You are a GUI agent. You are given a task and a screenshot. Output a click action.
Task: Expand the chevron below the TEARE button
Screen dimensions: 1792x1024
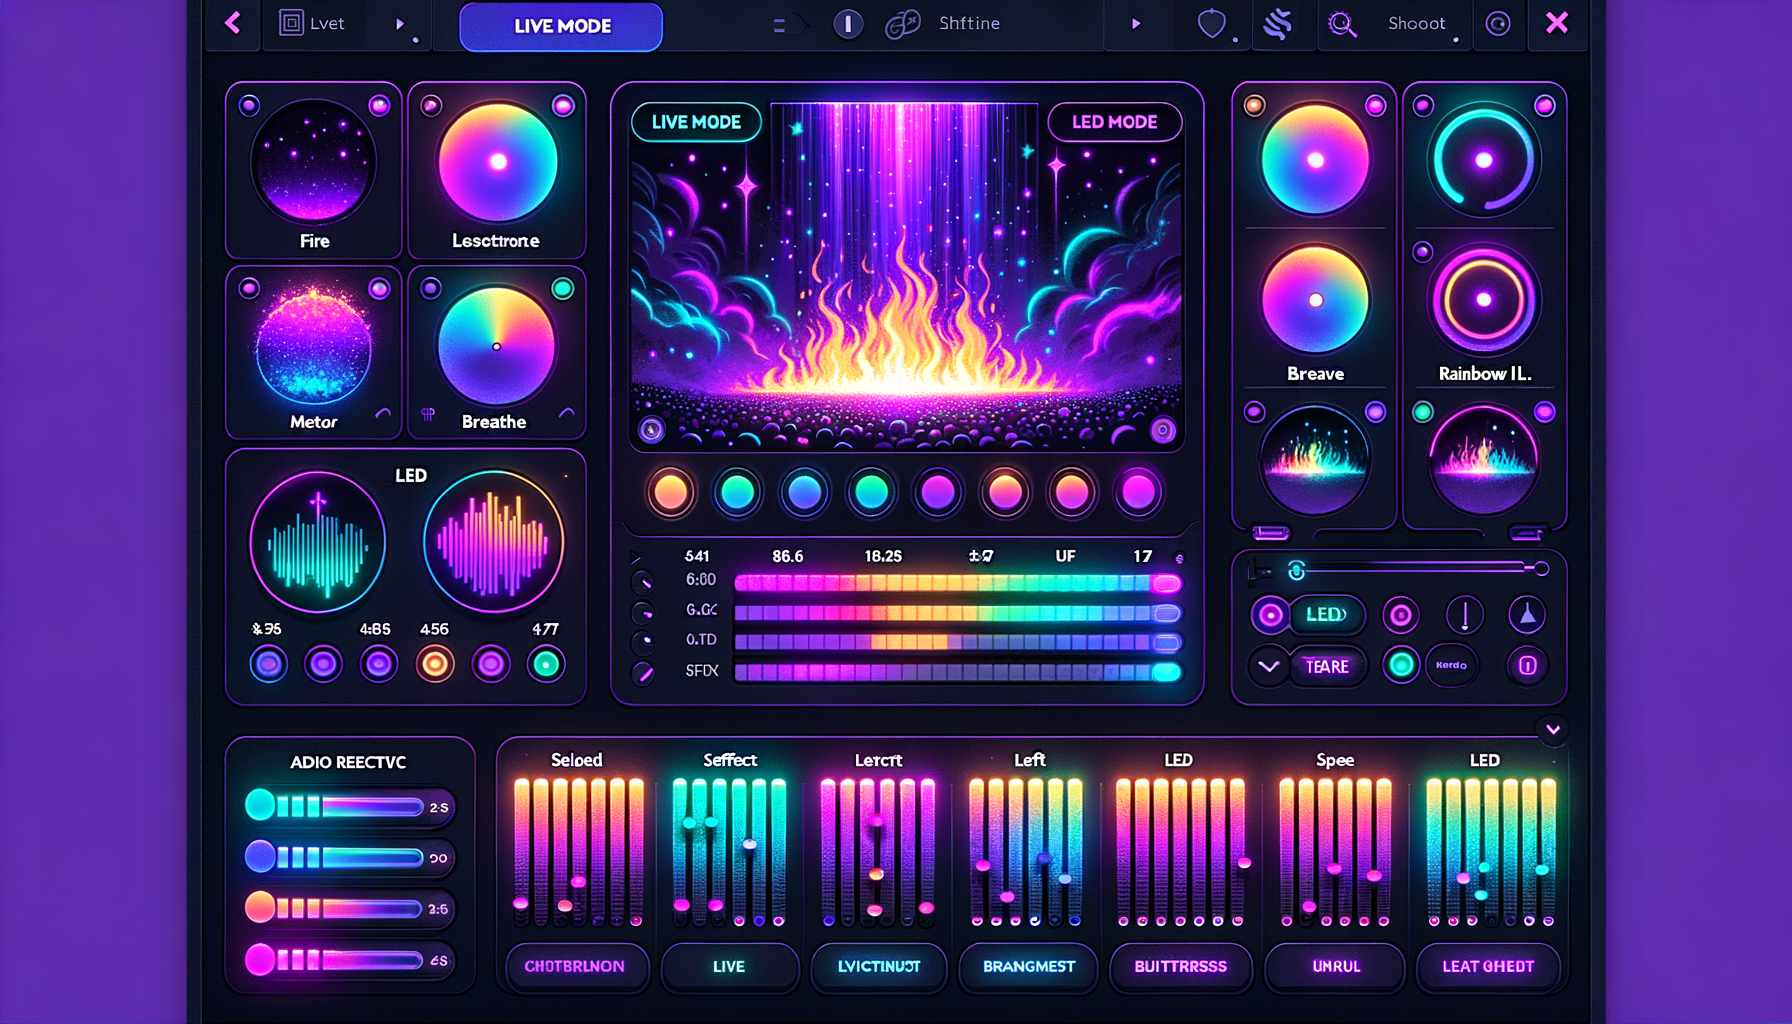click(1268, 666)
